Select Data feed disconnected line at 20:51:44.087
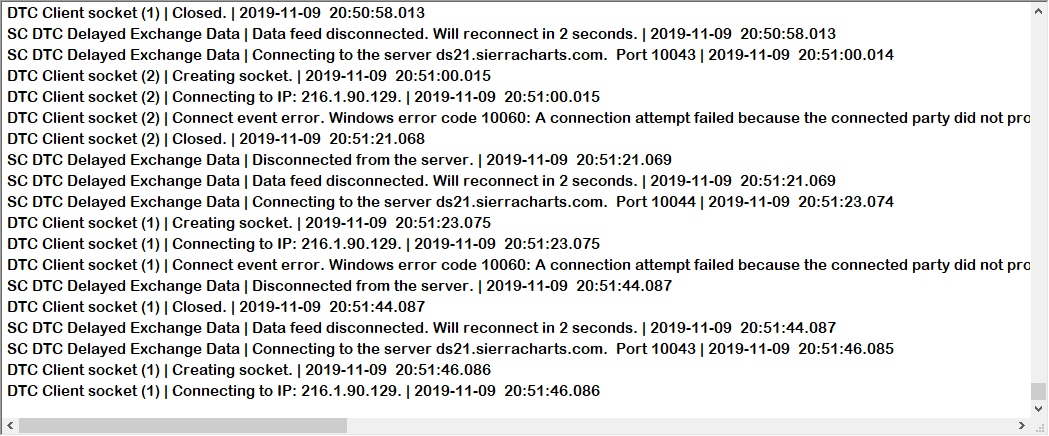The image size is (1049, 436). [x=421, y=328]
